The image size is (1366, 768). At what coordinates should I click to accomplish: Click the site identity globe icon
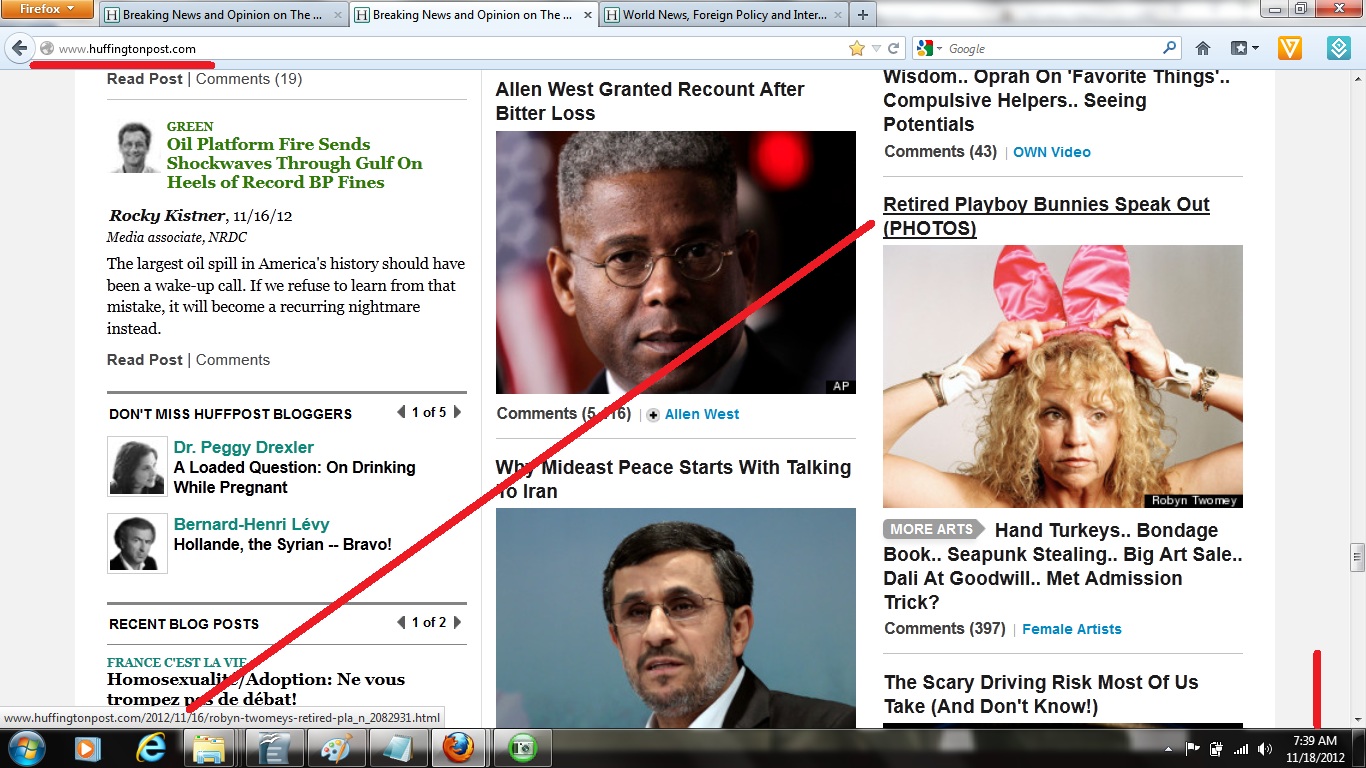(x=46, y=48)
